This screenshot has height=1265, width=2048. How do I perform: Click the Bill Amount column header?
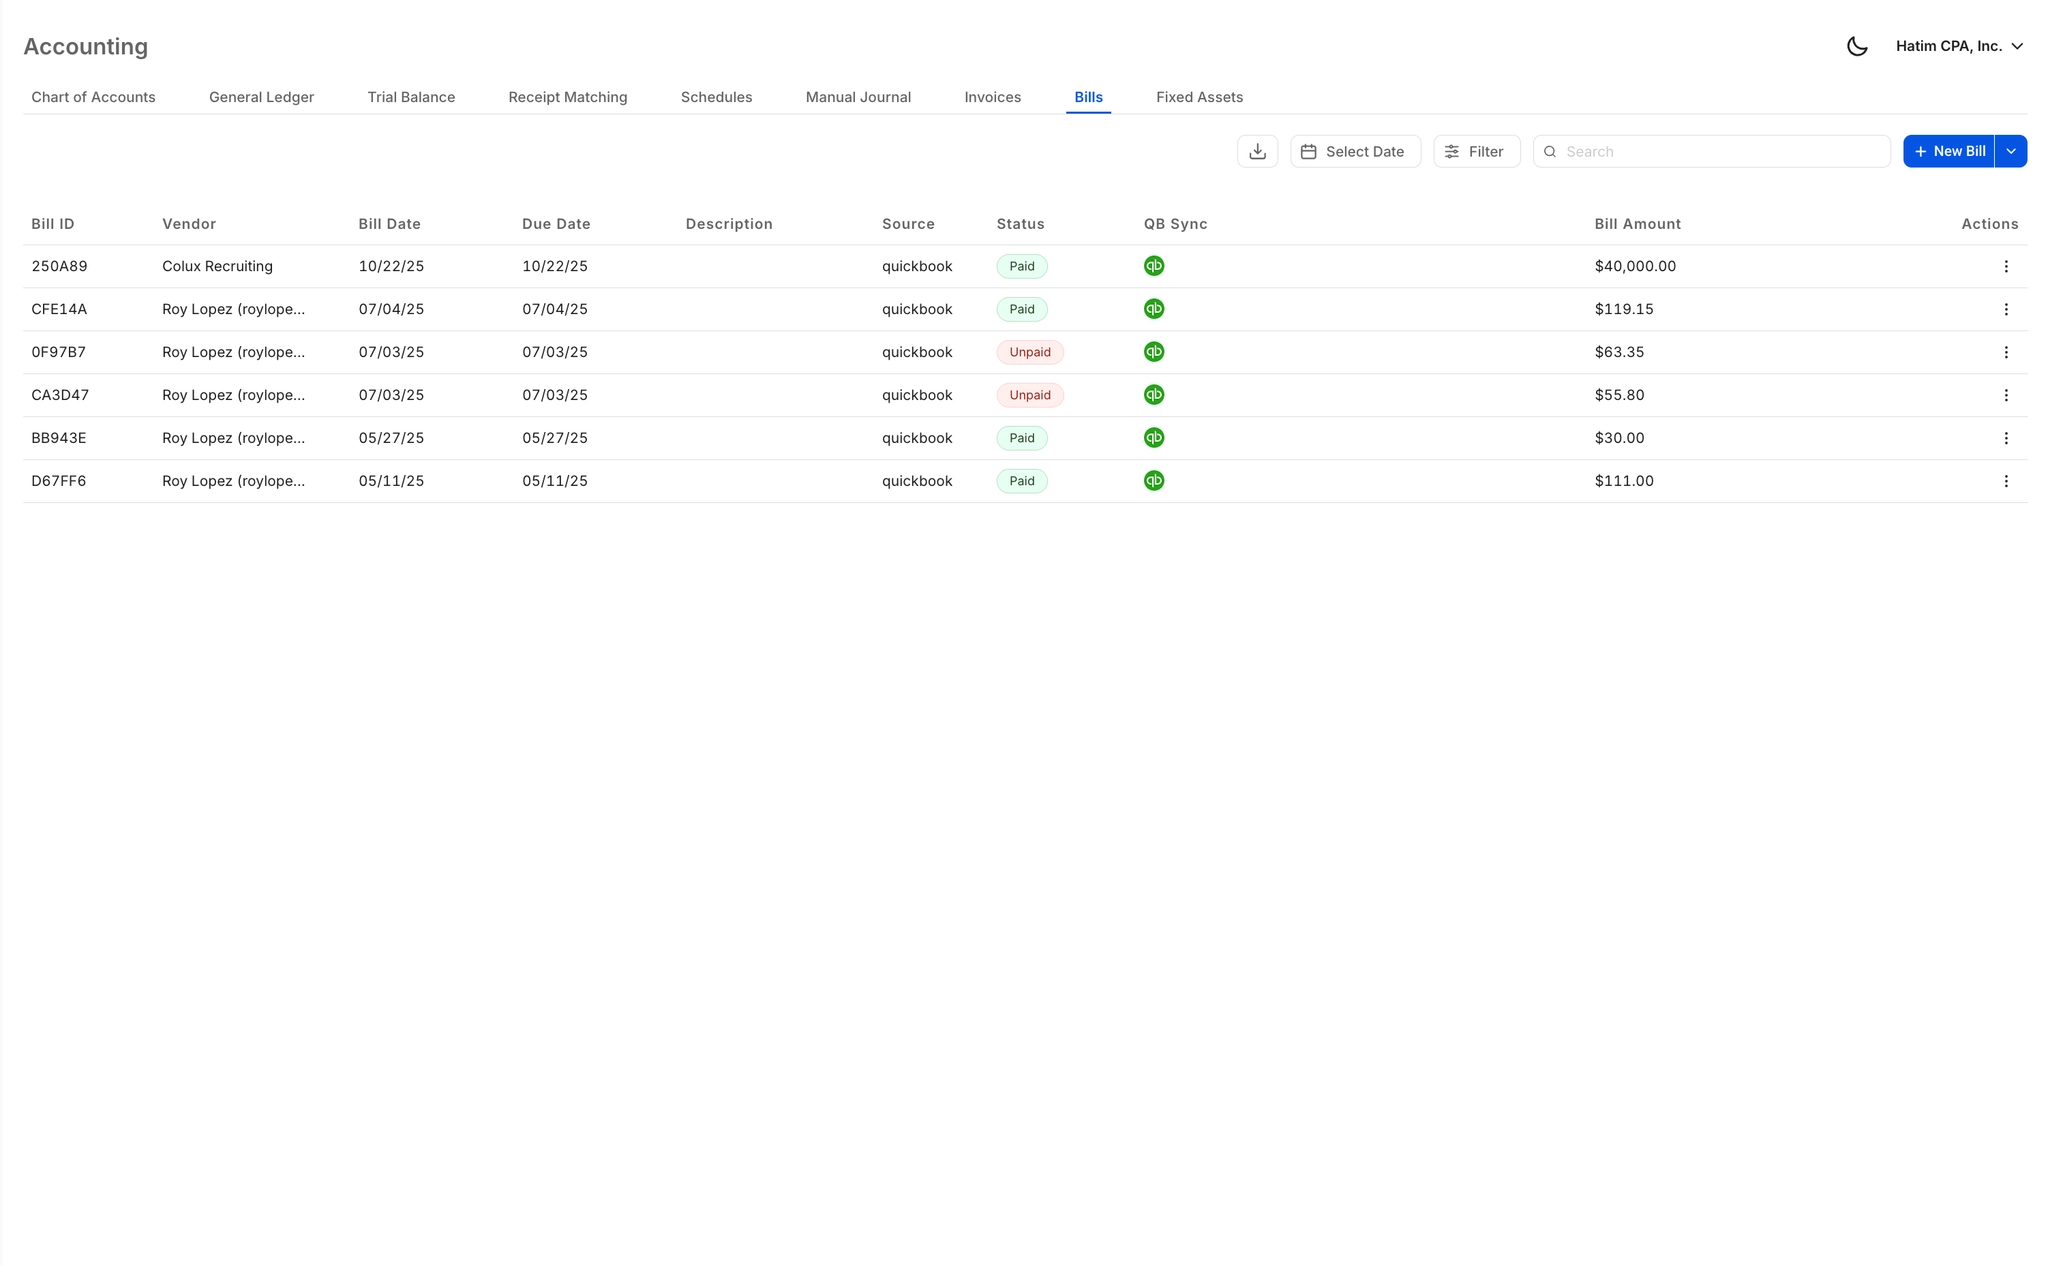(1637, 224)
